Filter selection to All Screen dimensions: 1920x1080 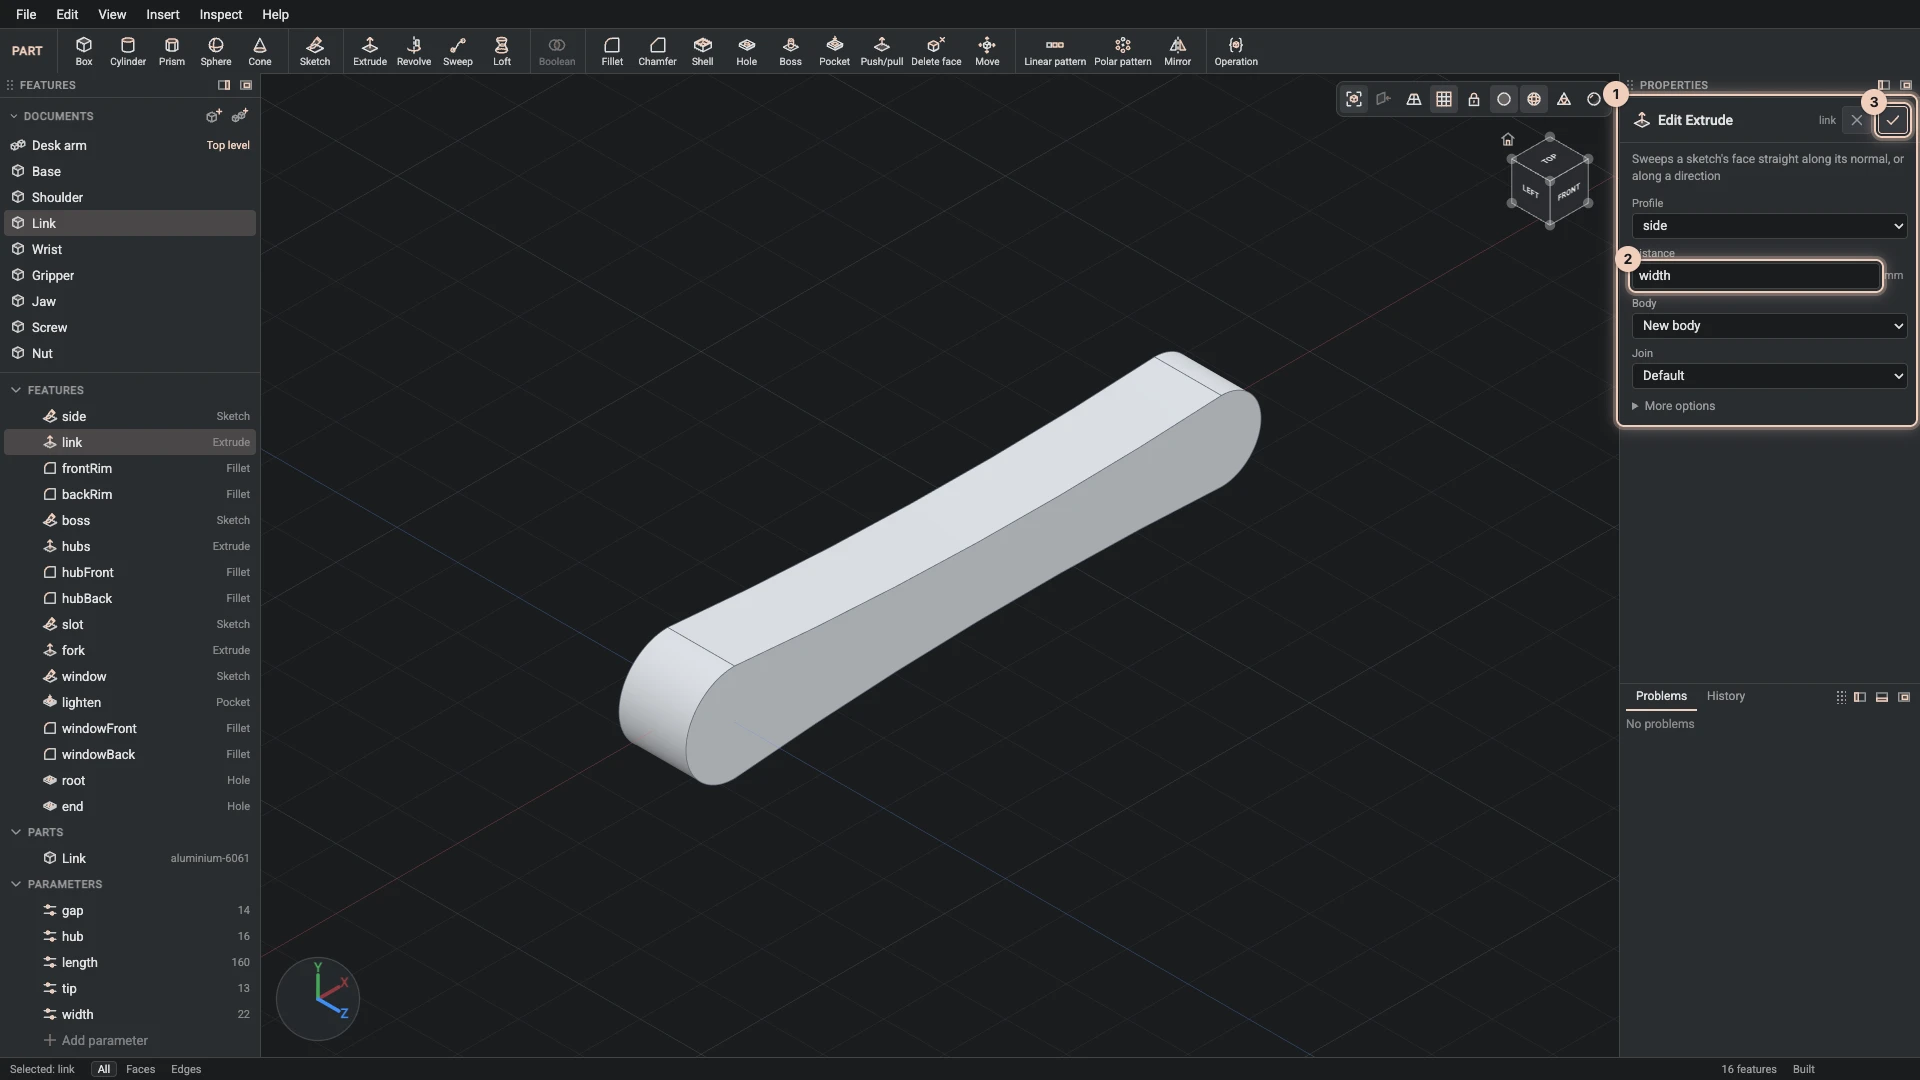pyautogui.click(x=104, y=1069)
